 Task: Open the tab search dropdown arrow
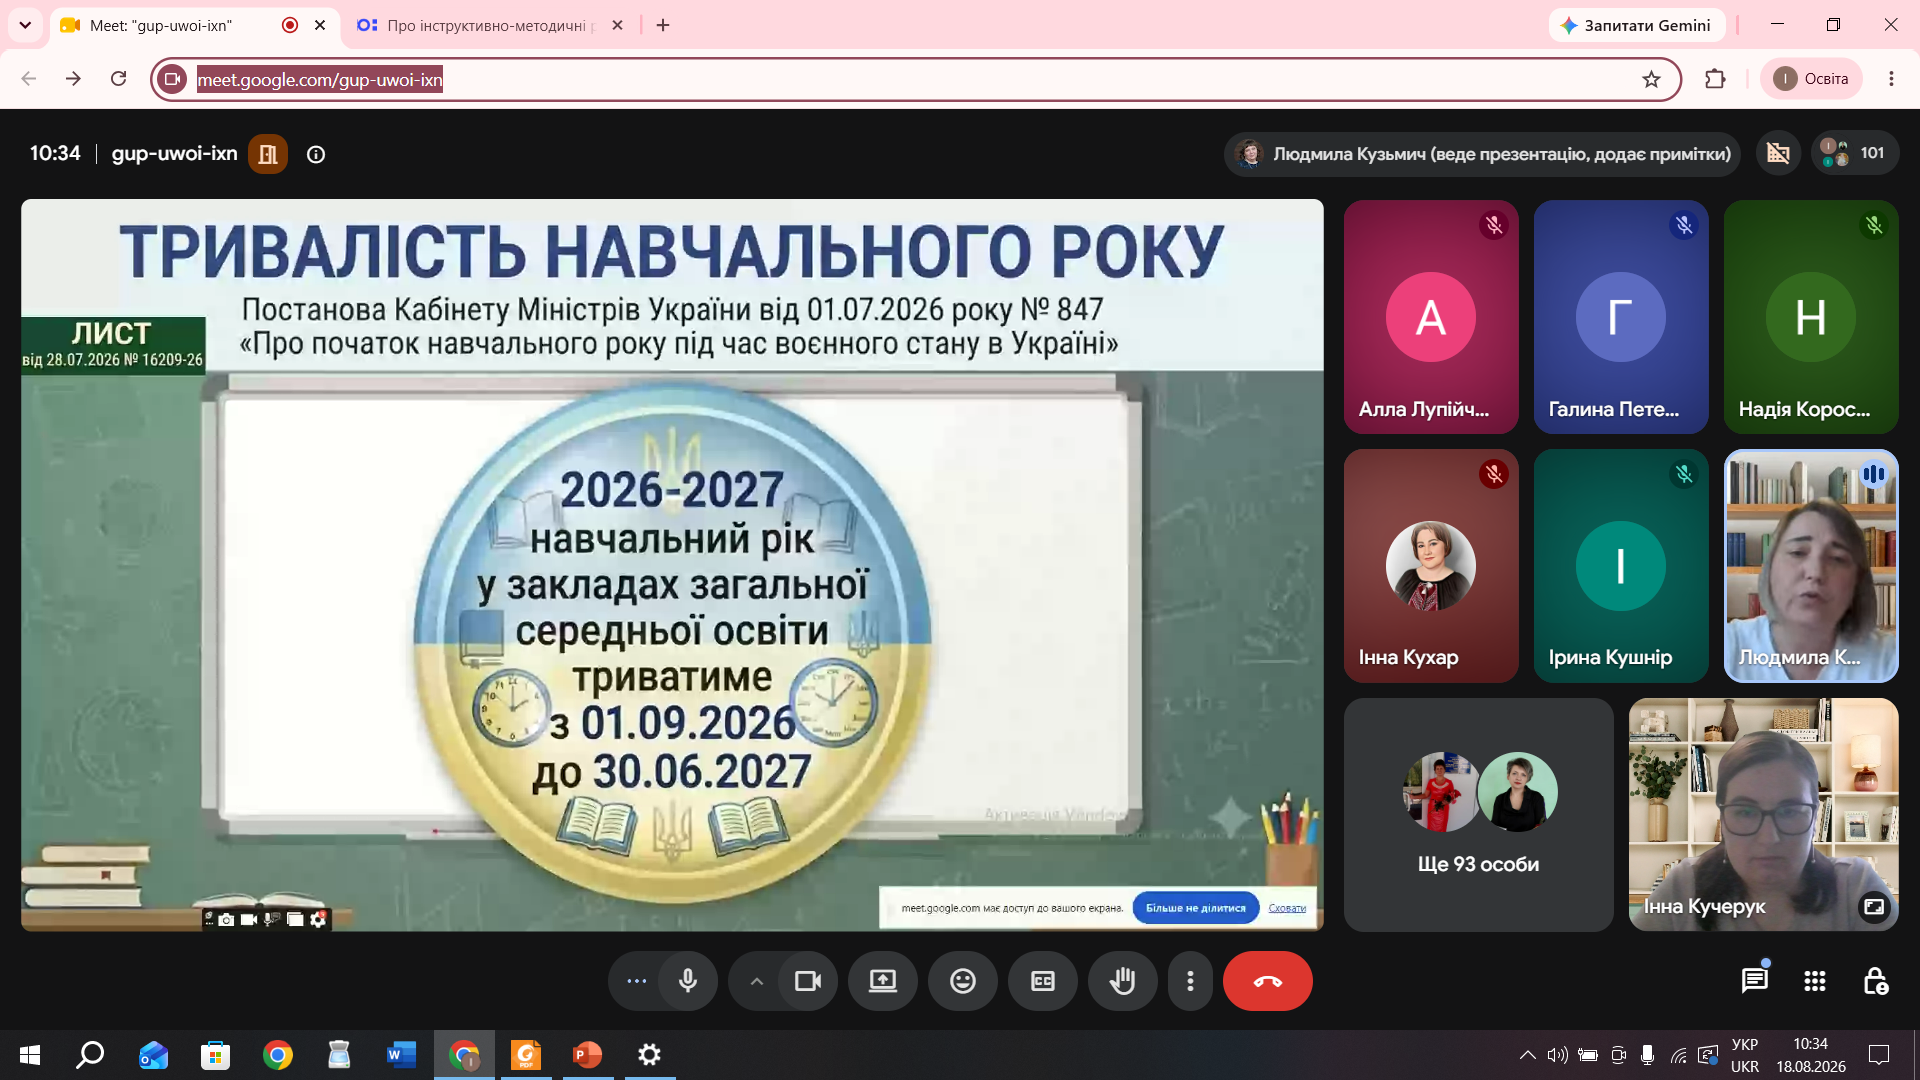click(25, 25)
